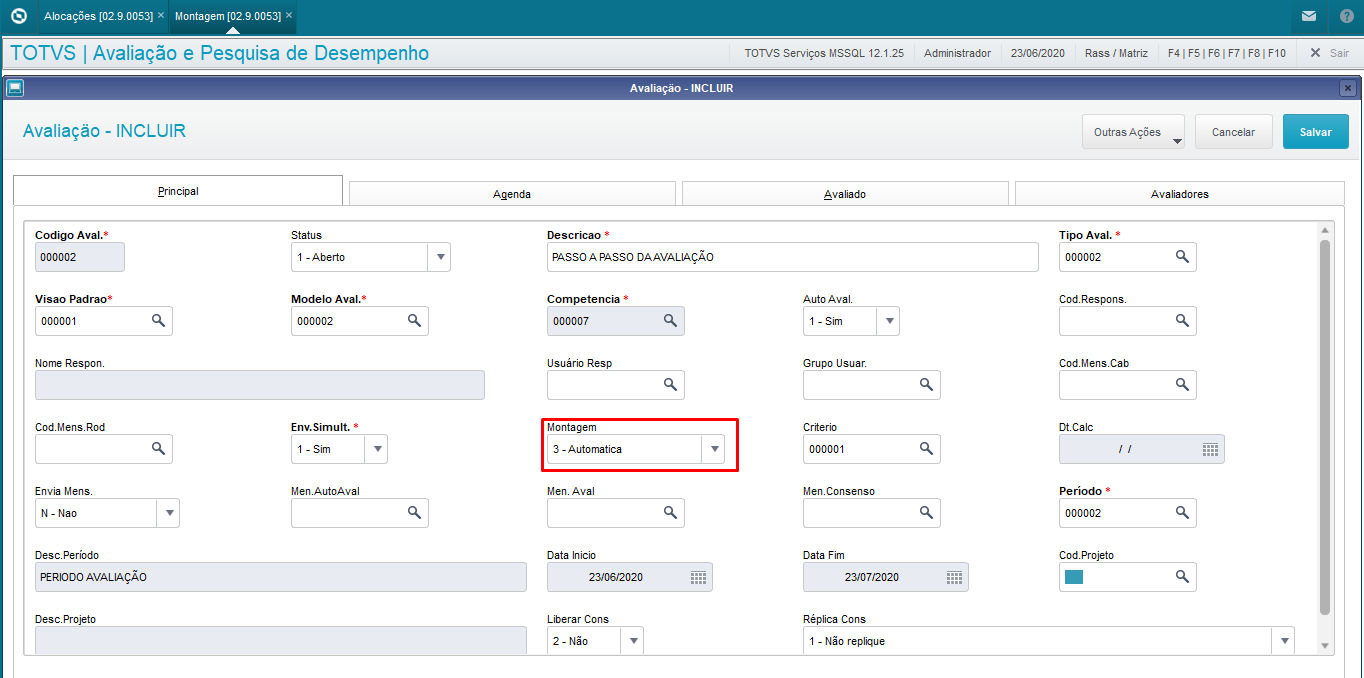The image size is (1364, 678).
Task: Open lookup for Cod.Projeto field
Action: 1181,577
